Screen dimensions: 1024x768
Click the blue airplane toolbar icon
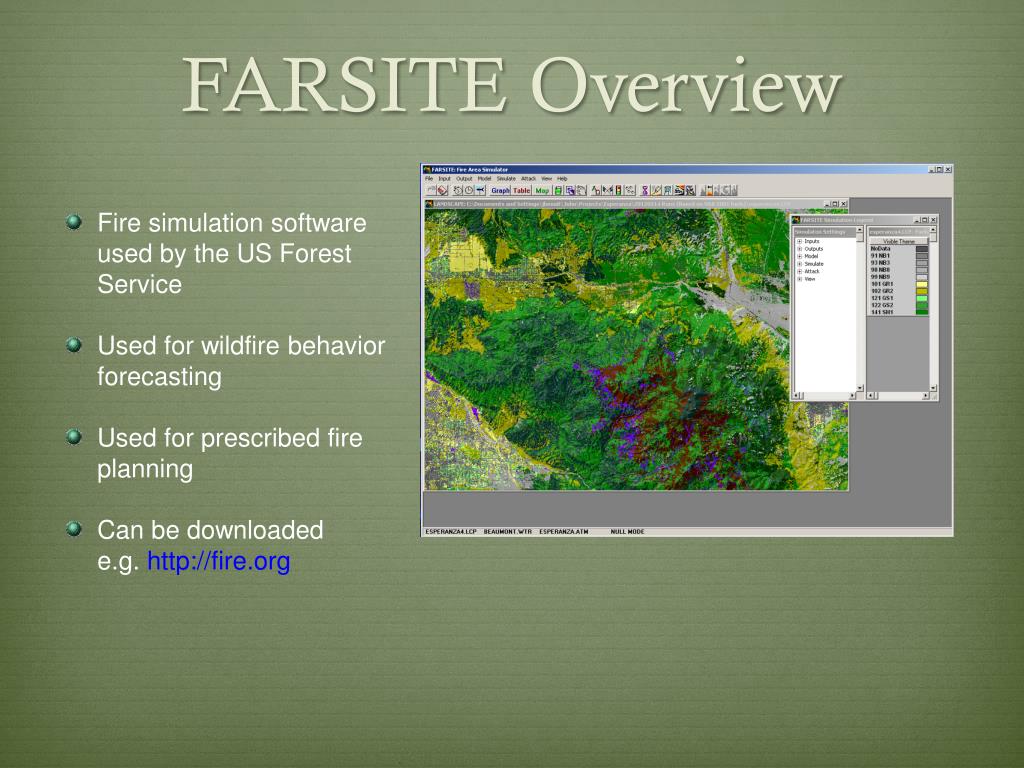coord(480,190)
